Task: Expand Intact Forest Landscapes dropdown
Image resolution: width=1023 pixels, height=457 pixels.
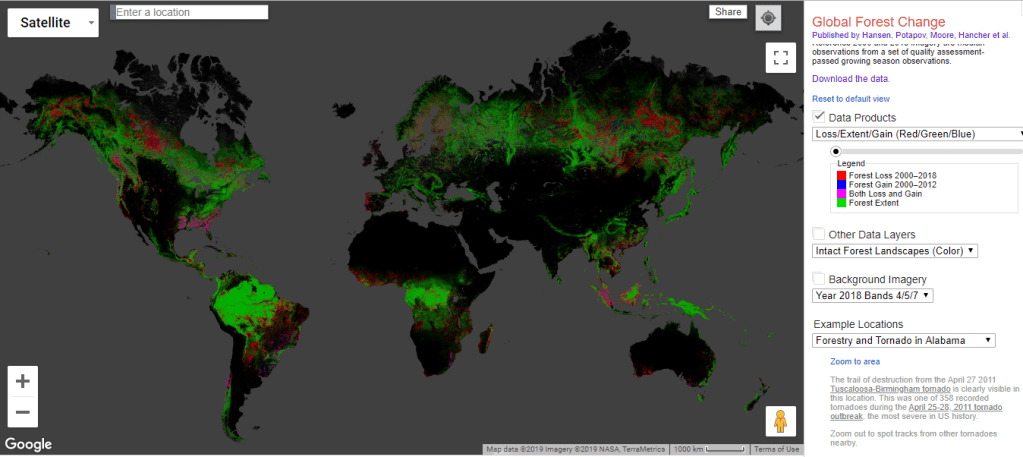Action: [x=894, y=251]
